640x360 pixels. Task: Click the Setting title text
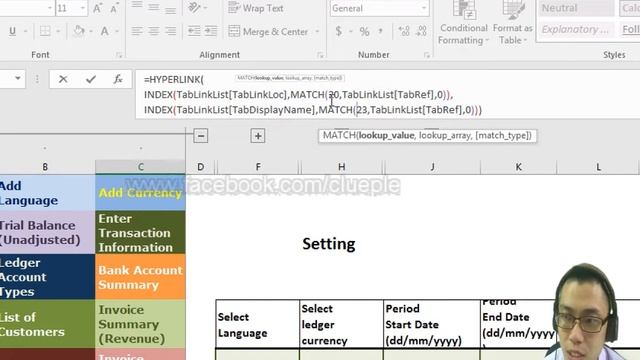pyautogui.click(x=329, y=244)
